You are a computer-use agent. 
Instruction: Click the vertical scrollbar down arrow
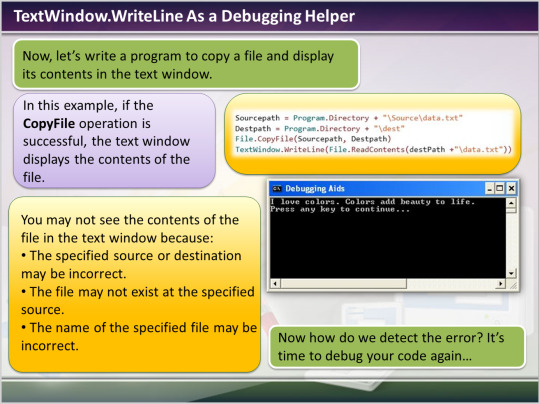click(511, 273)
